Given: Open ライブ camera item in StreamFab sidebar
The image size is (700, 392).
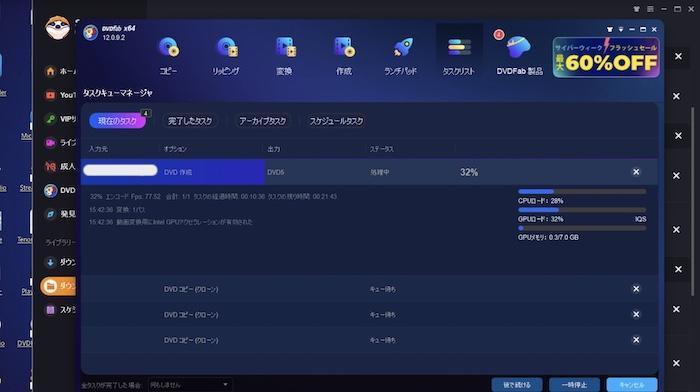Looking at the screenshot, I should coord(60,142).
